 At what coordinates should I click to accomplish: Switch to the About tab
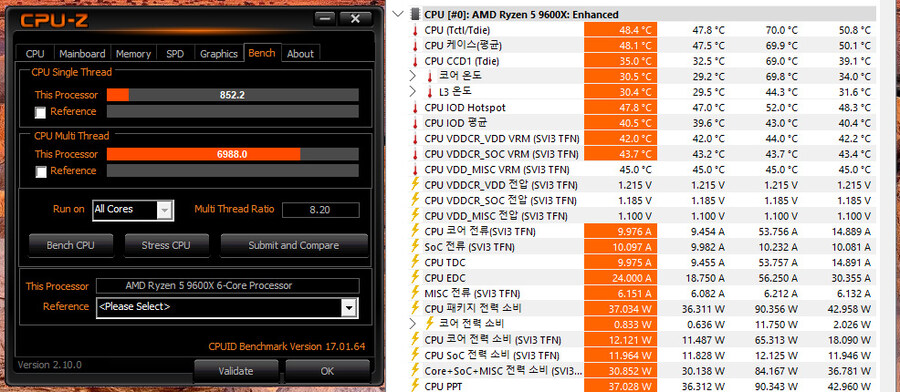300,53
